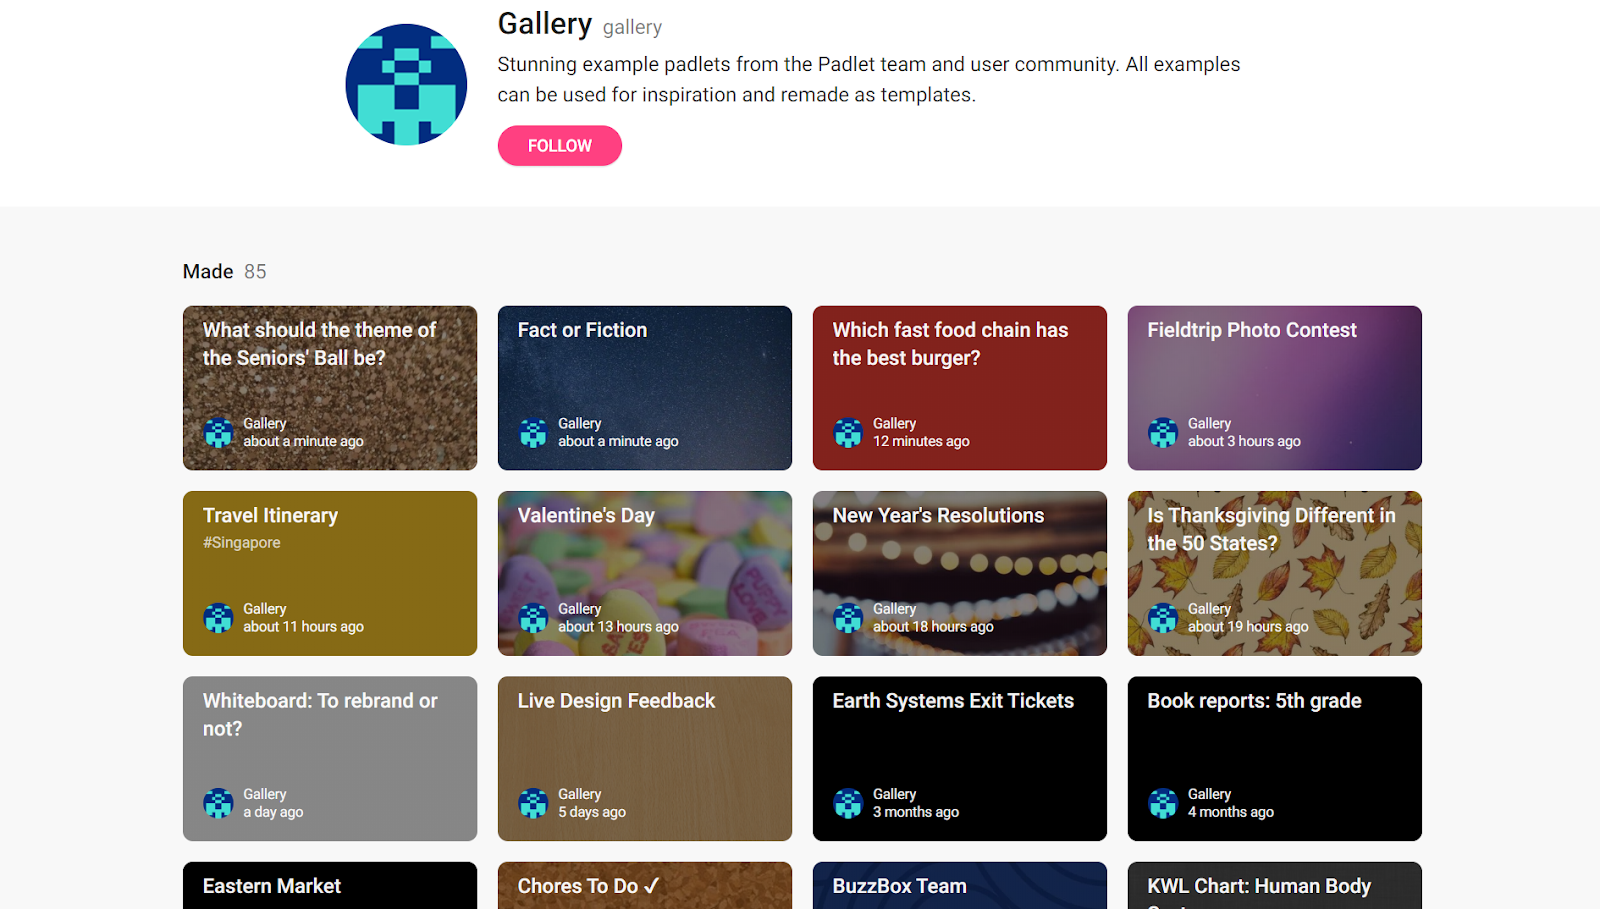Click the Gallery avatar on Travel Itinerary card

point(218,617)
